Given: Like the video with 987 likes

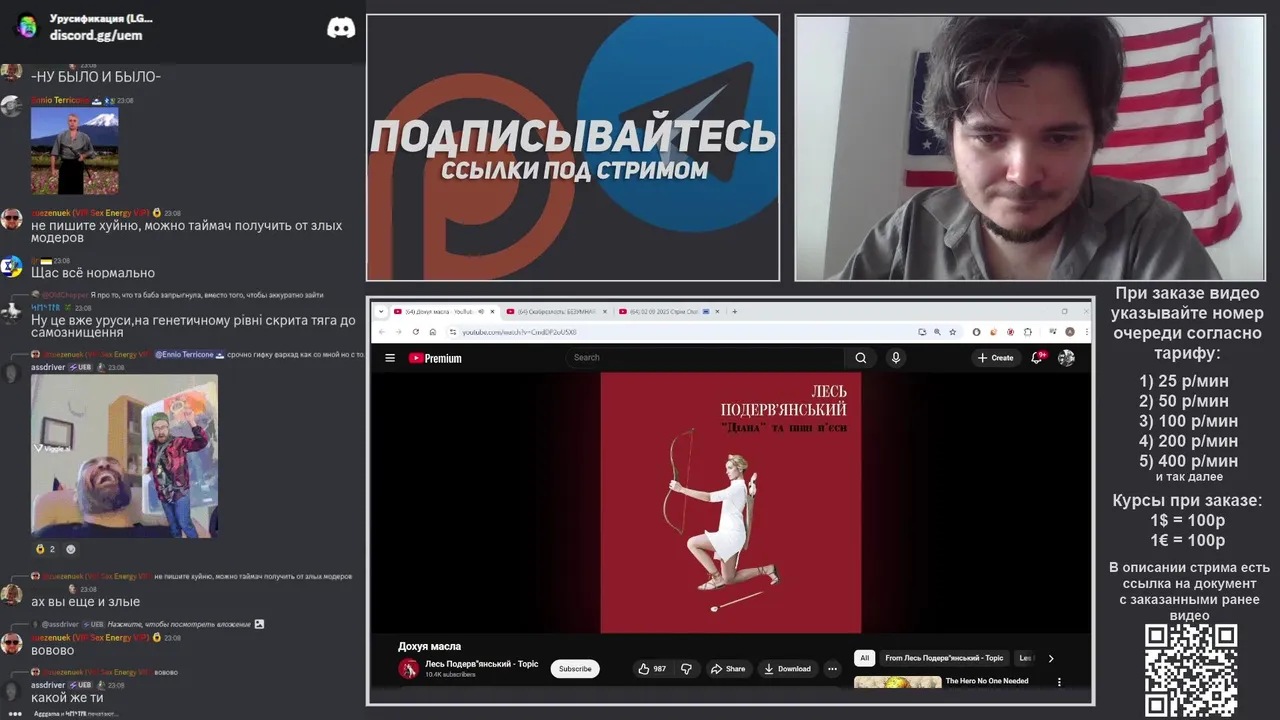Looking at the screenshot, I should 652,669.
